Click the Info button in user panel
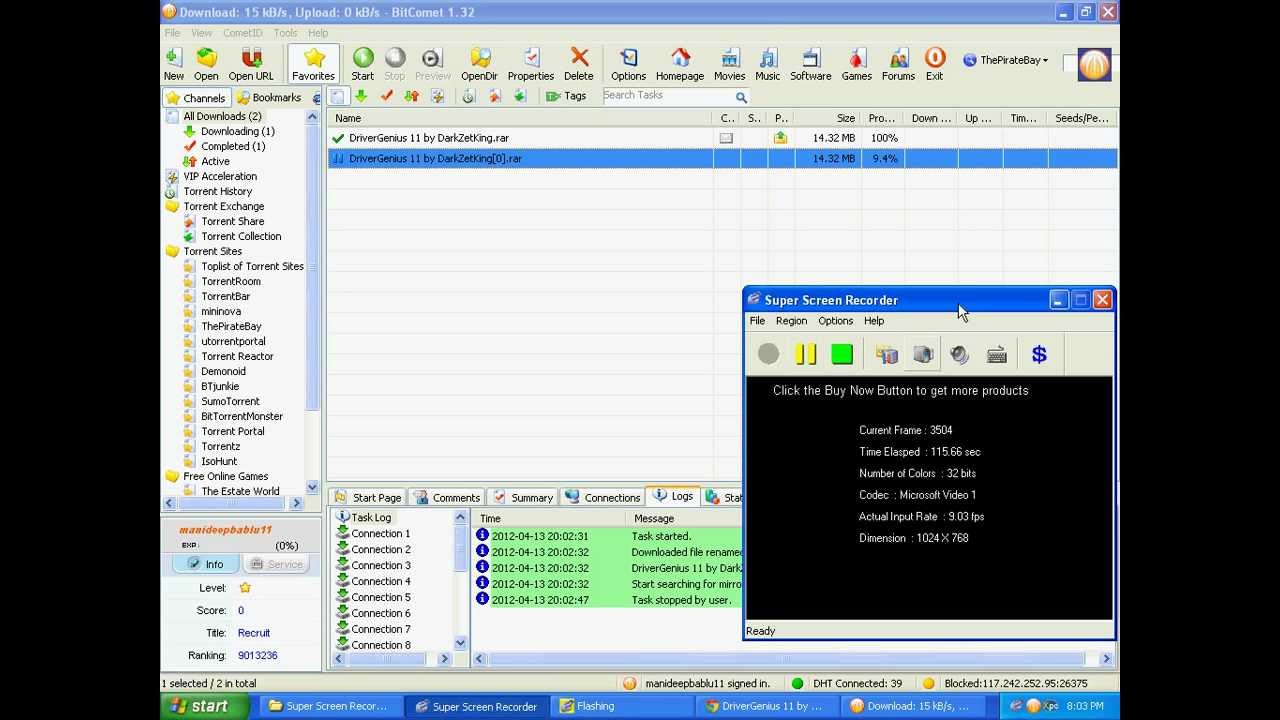This screenshot has width=1280, height=720. 205,564
